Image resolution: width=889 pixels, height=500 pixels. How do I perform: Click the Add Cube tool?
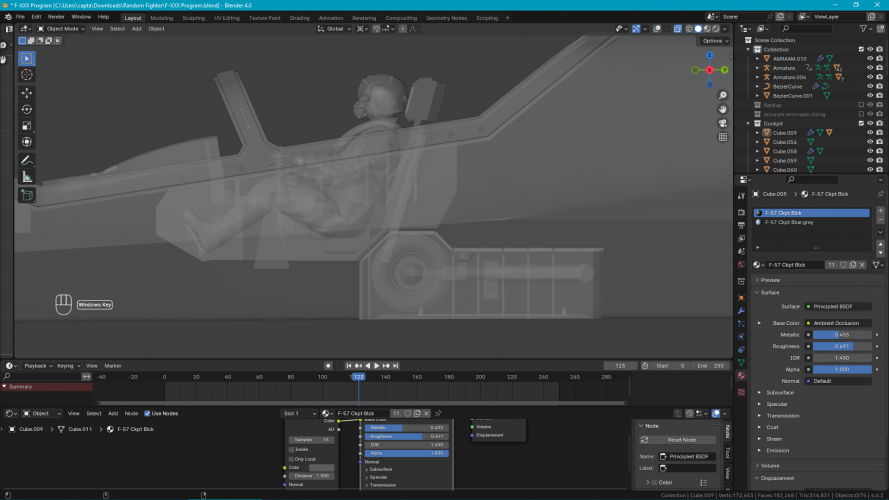pos(27,195)
